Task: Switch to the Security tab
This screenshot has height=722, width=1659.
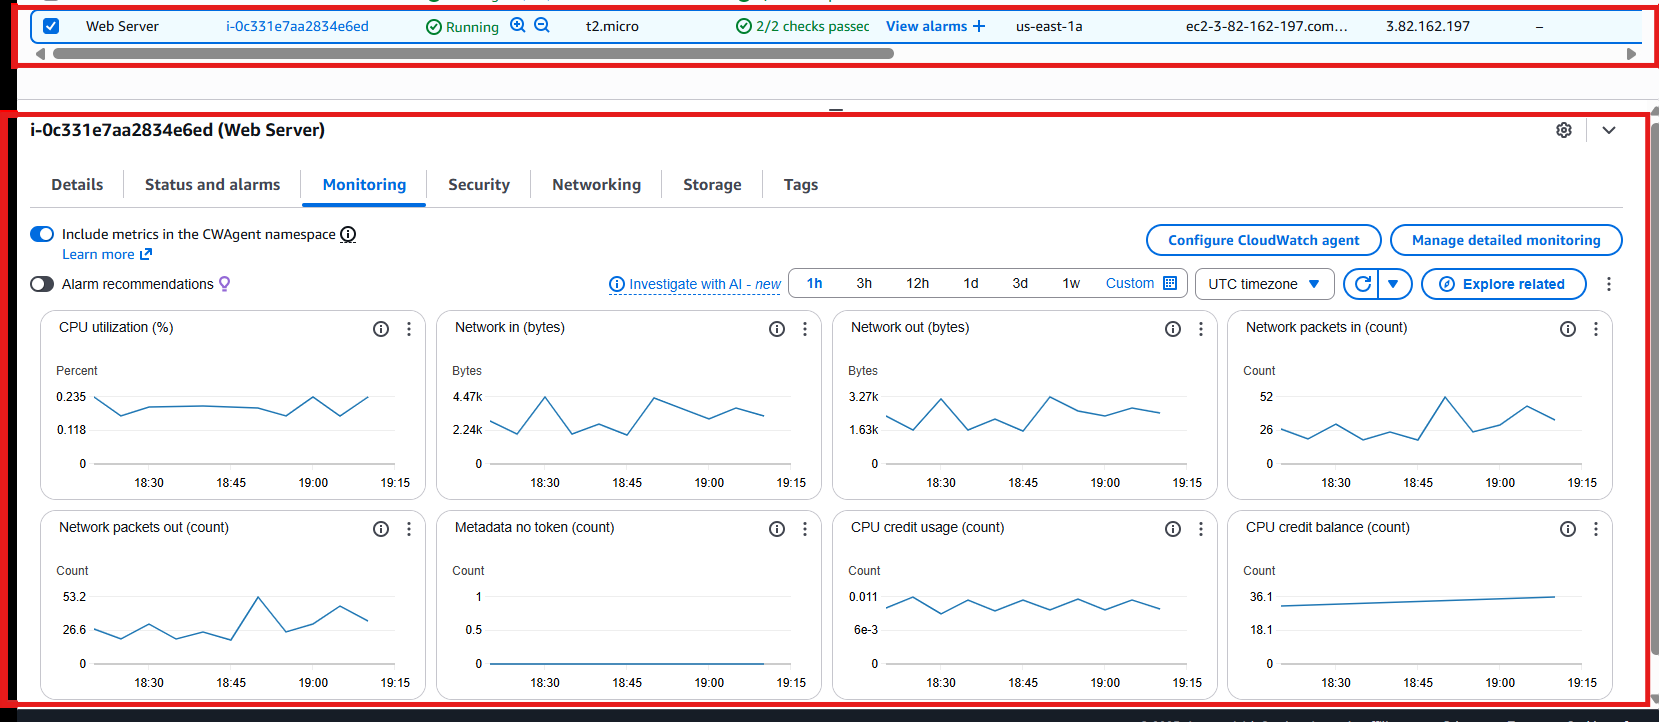Action: coord(479,185)
